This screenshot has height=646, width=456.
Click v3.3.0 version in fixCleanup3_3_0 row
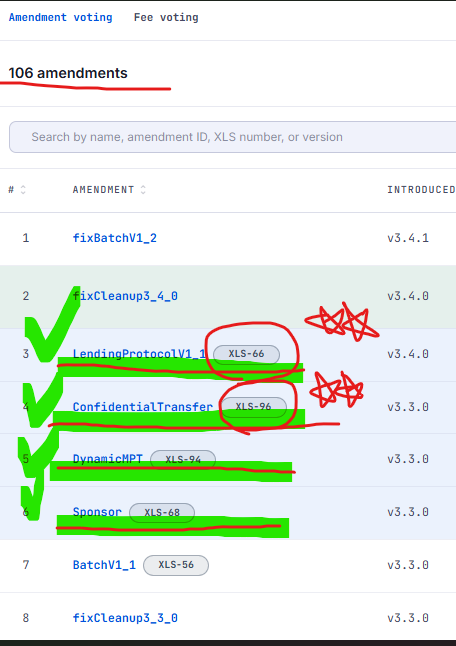pos(408,618)
